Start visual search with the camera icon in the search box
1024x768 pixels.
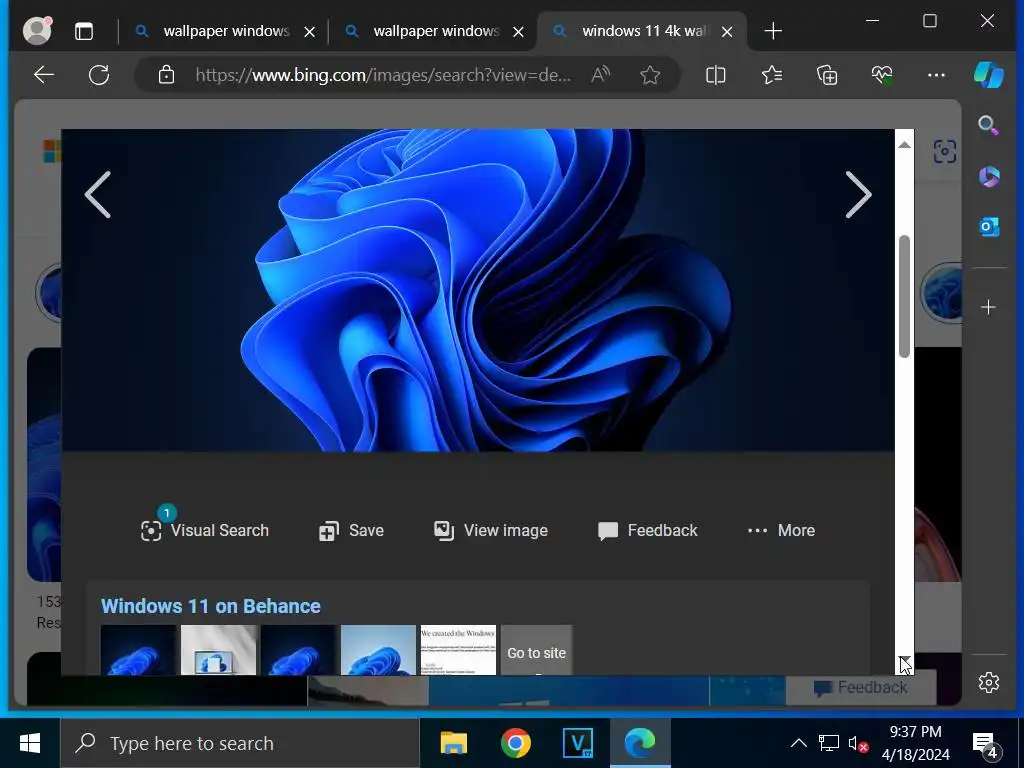pos(944,152)
